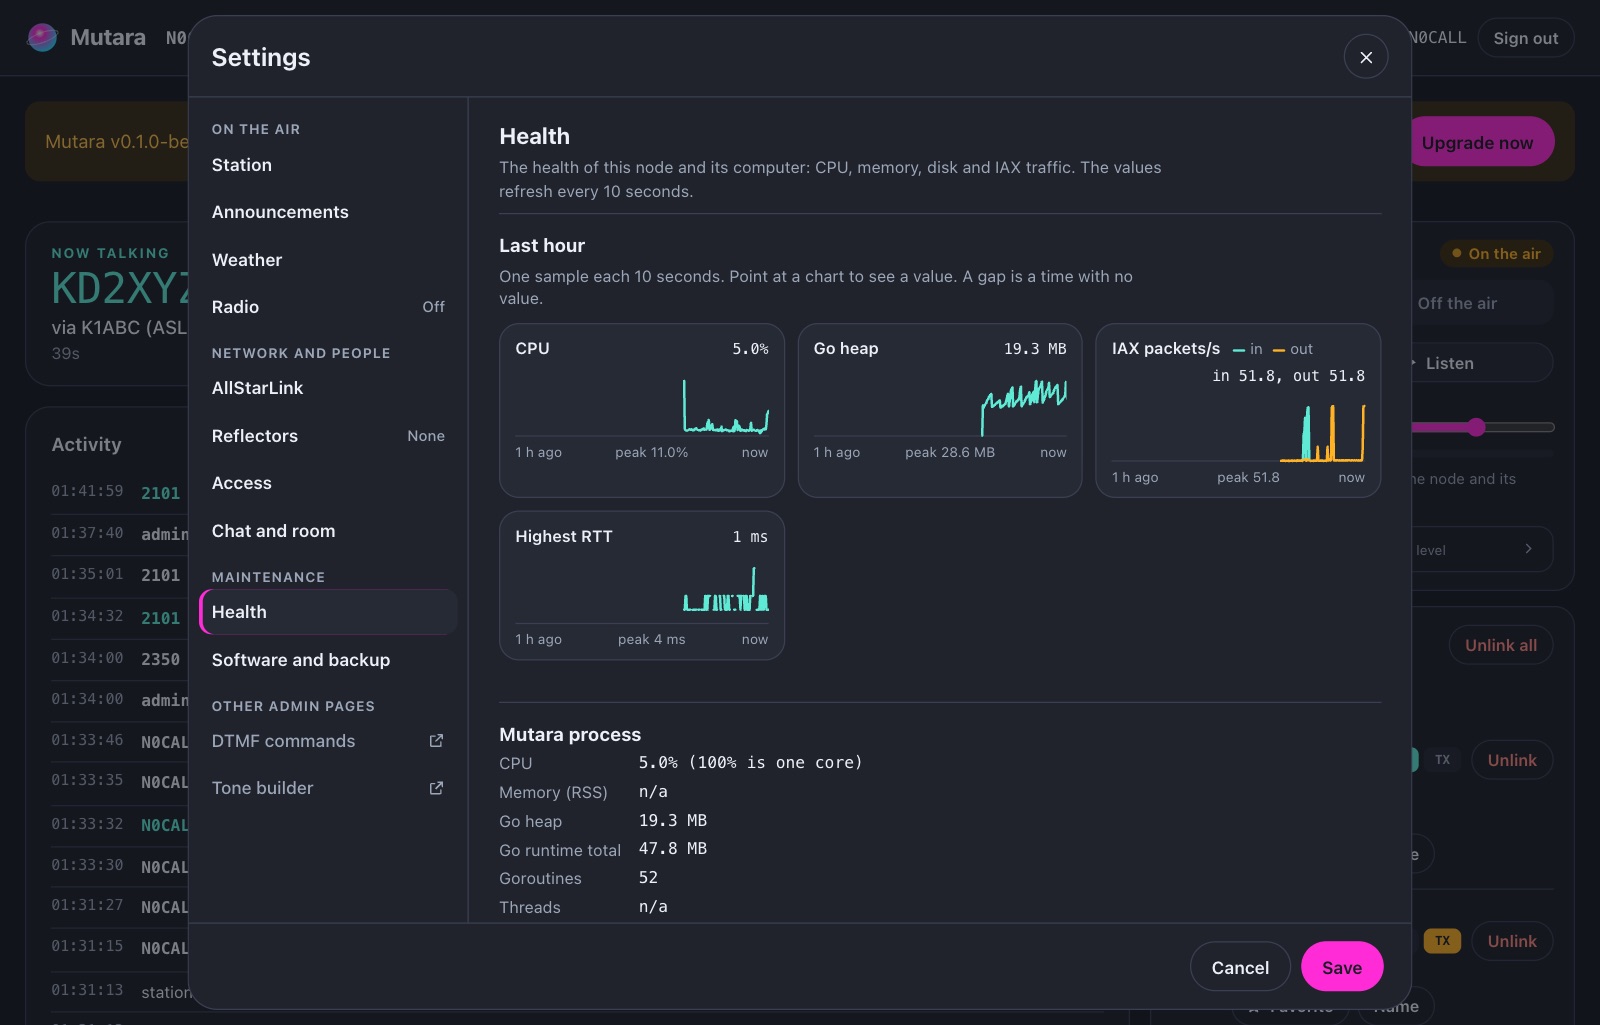
Task: Click the 'Go runtime total' 47.8 MB value
Action: click(x=672, y=848)
